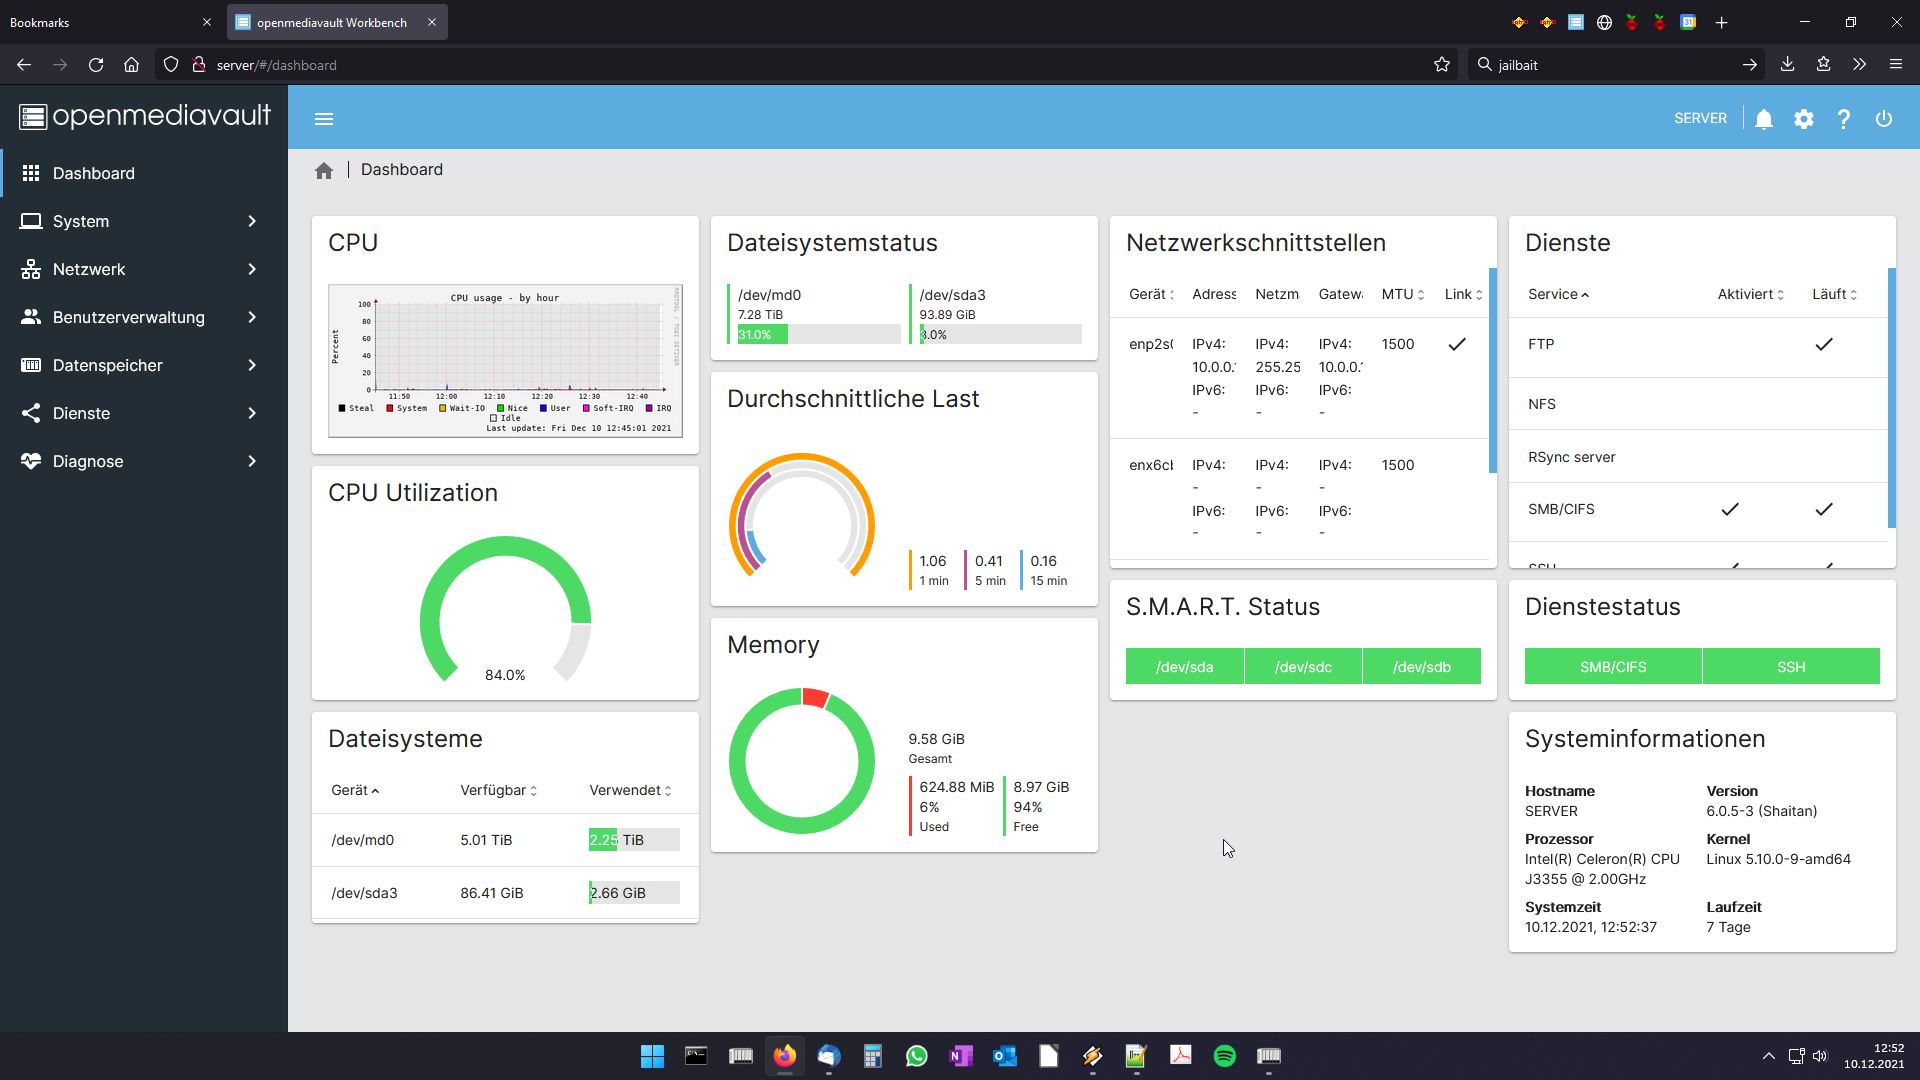Viewport: 1920px width, 1080px height.
Task: Expand the System menu section
Action: click(x=140, y=221)
